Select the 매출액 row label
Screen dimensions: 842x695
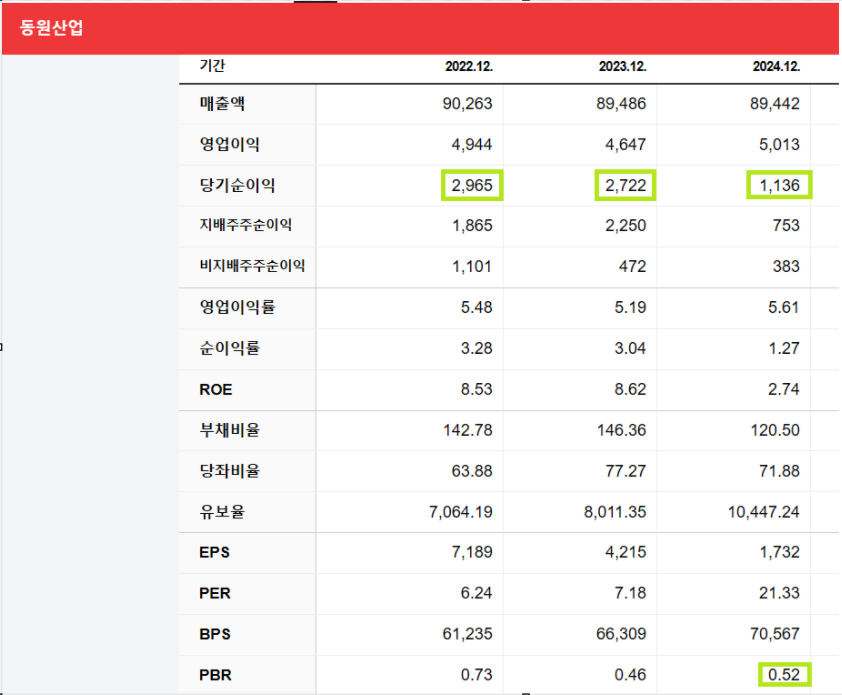coord(222,103)
